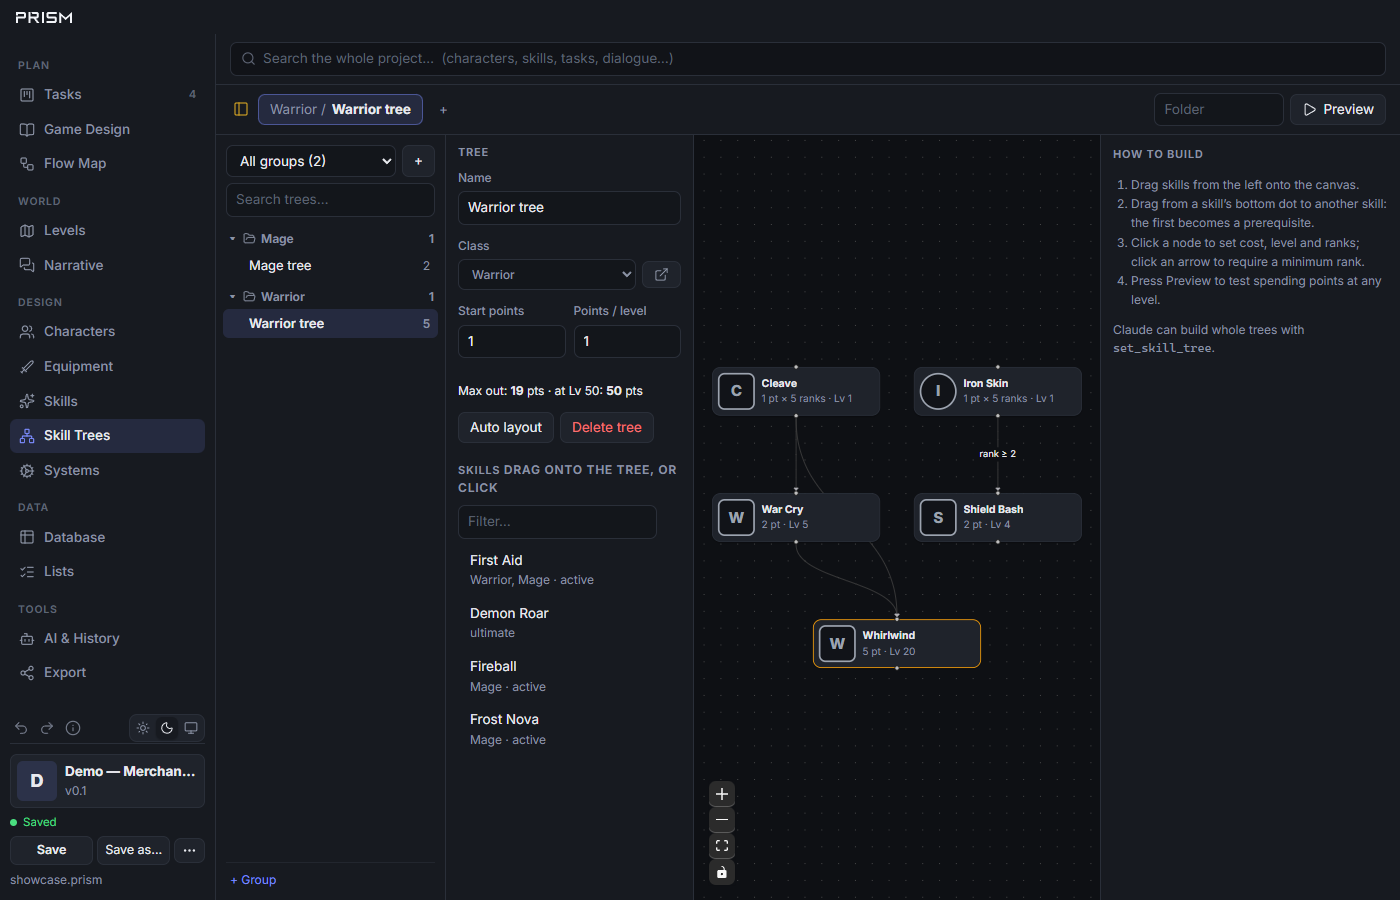Go to Flow Map

point(107,163)
